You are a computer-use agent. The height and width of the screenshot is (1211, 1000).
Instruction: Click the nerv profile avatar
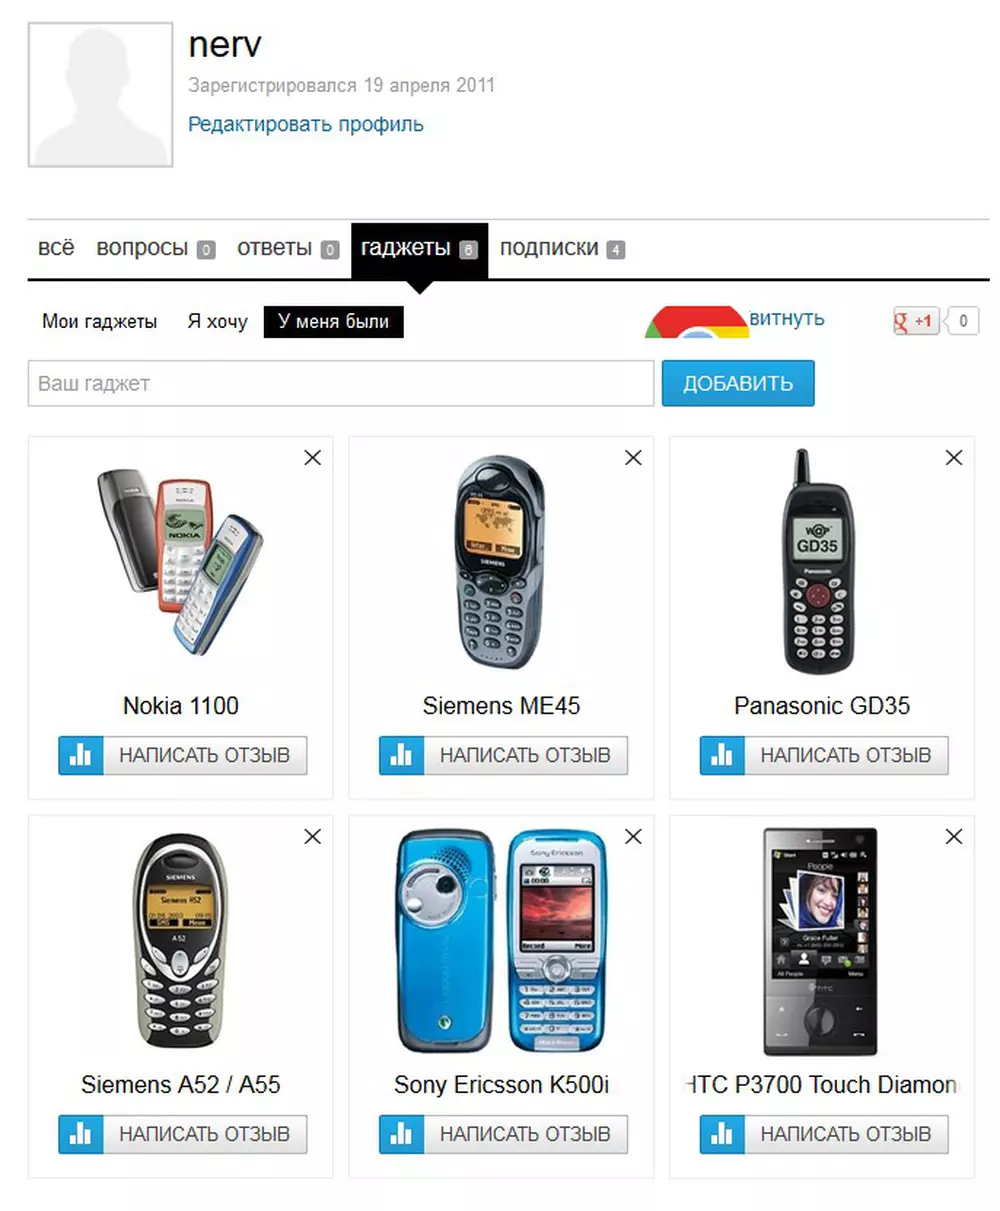coord(100,95)
